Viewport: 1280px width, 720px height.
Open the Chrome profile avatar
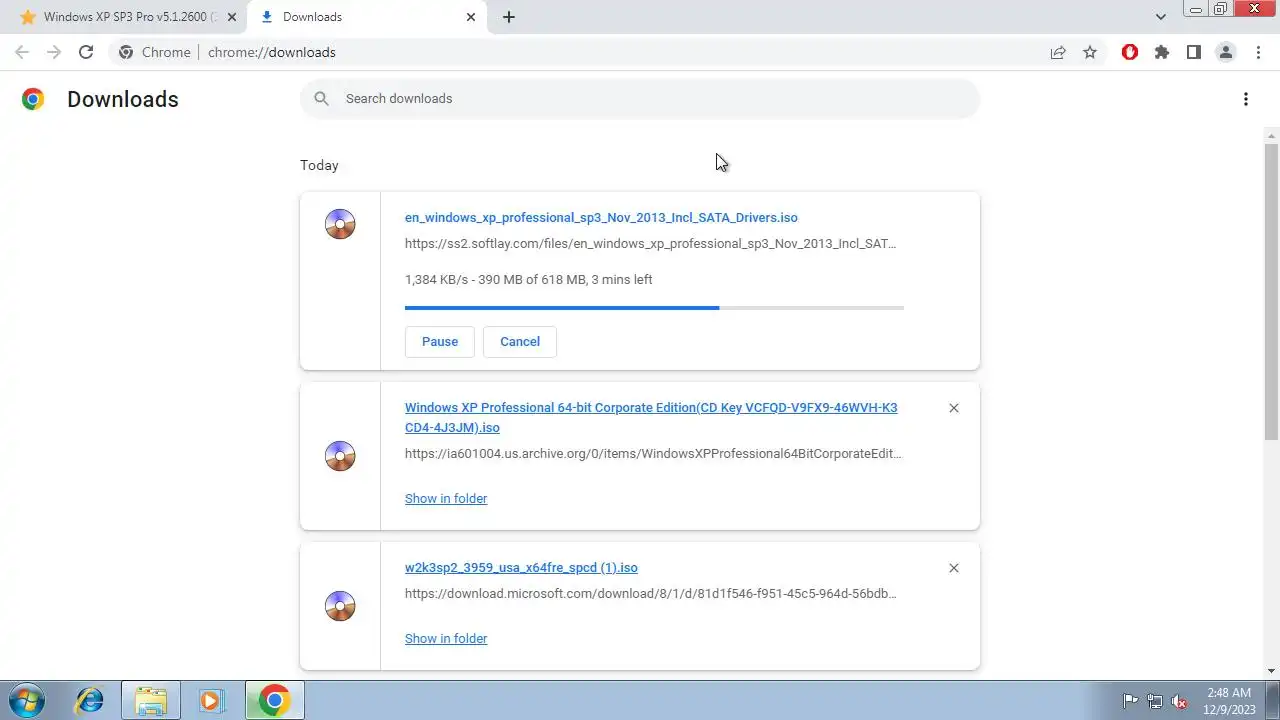(x=1226, y=52)
